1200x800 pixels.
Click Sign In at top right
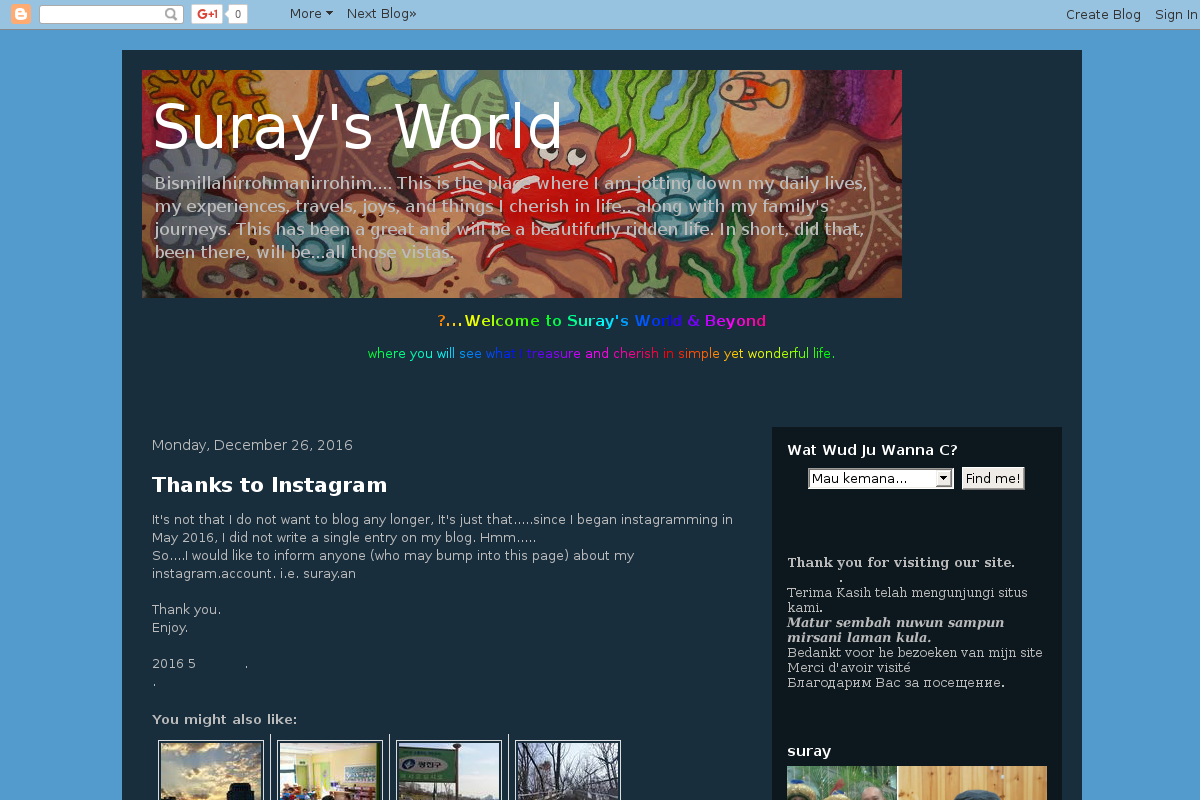pyautogui.click(x=1176, y=14)
